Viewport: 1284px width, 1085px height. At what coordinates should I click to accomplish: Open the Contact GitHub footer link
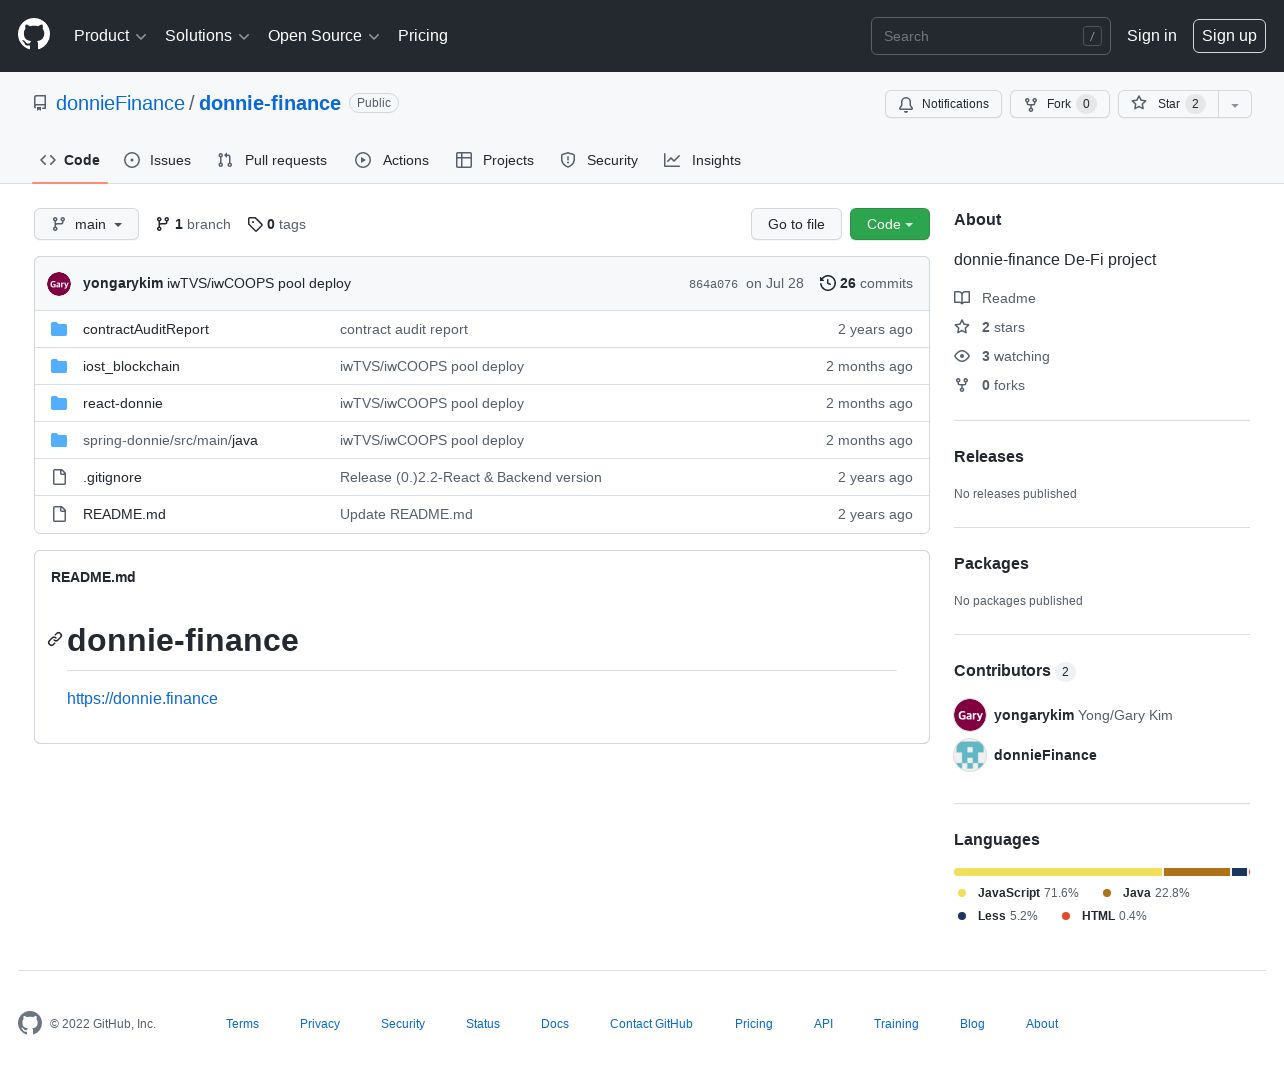click(x=651, y=1023)
